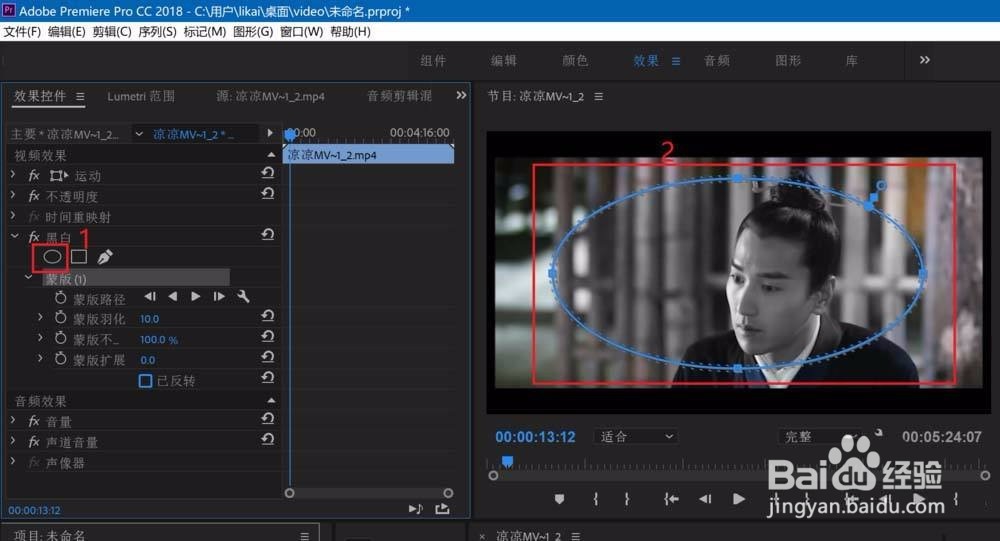This screenshot has width=1000, height=541.
Task: Toggle animation stopwatch for 蒙版扩展
Action: click(61, 359)
